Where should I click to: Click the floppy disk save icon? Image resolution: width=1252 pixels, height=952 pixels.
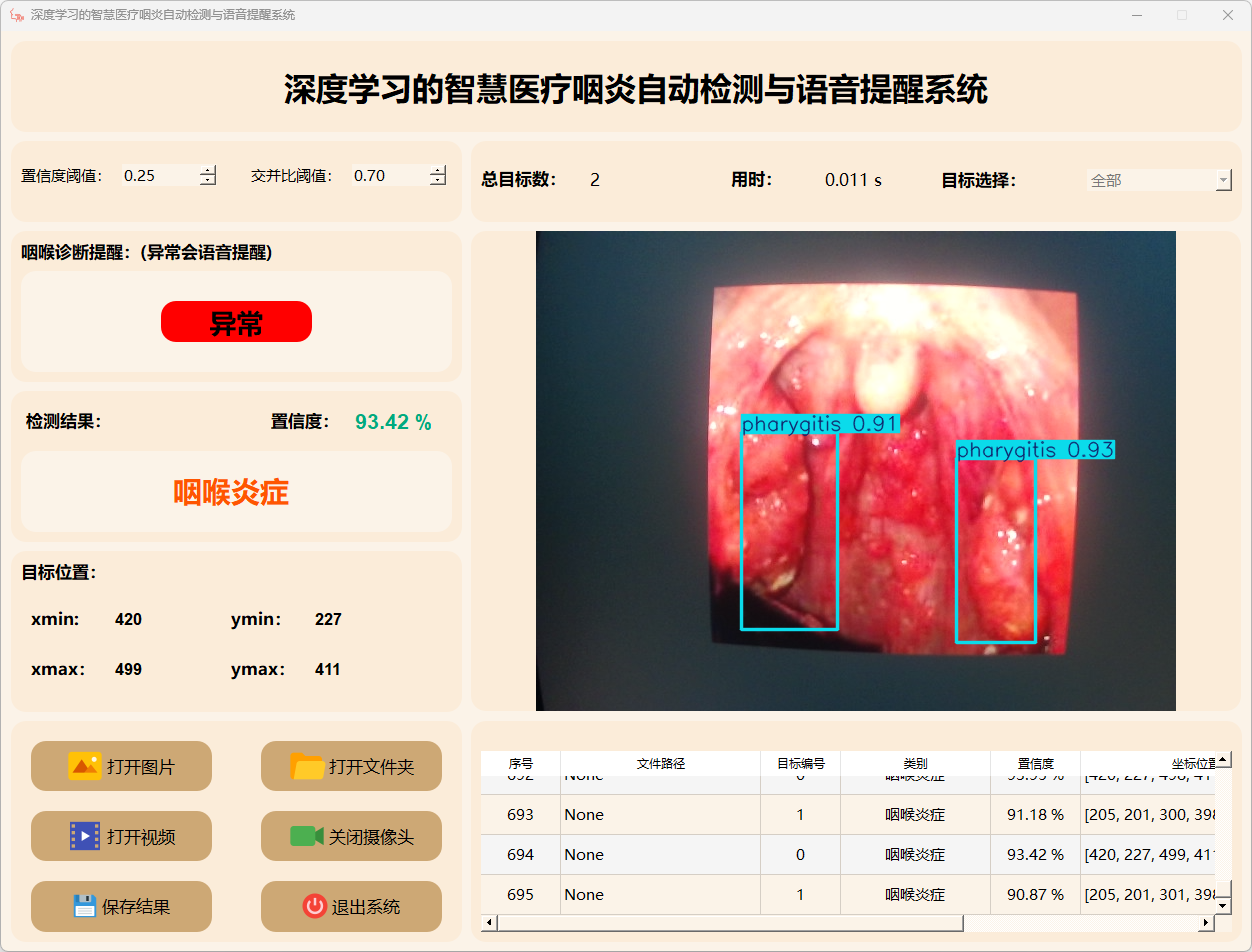[84, 906]
